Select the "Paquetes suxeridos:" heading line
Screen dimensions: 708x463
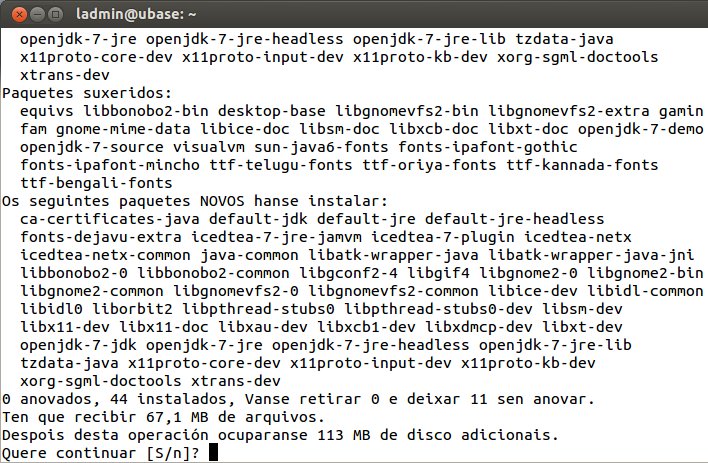tap(87, 93)
